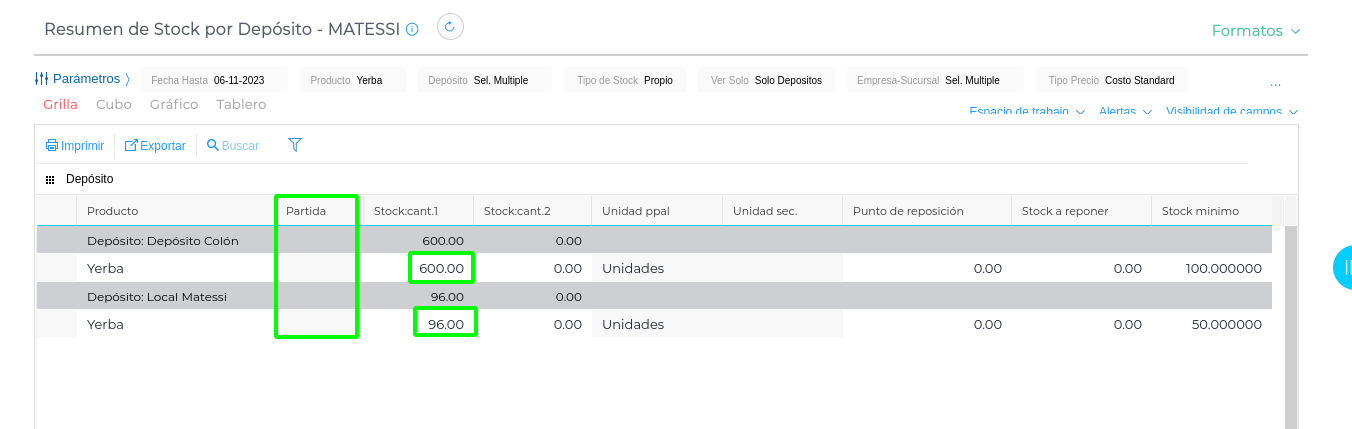Image resolution: width=1352 pixels, height=429 pixels.
Task: Expand the Espacio de trabajo menu
Action: click(1027, 112)
